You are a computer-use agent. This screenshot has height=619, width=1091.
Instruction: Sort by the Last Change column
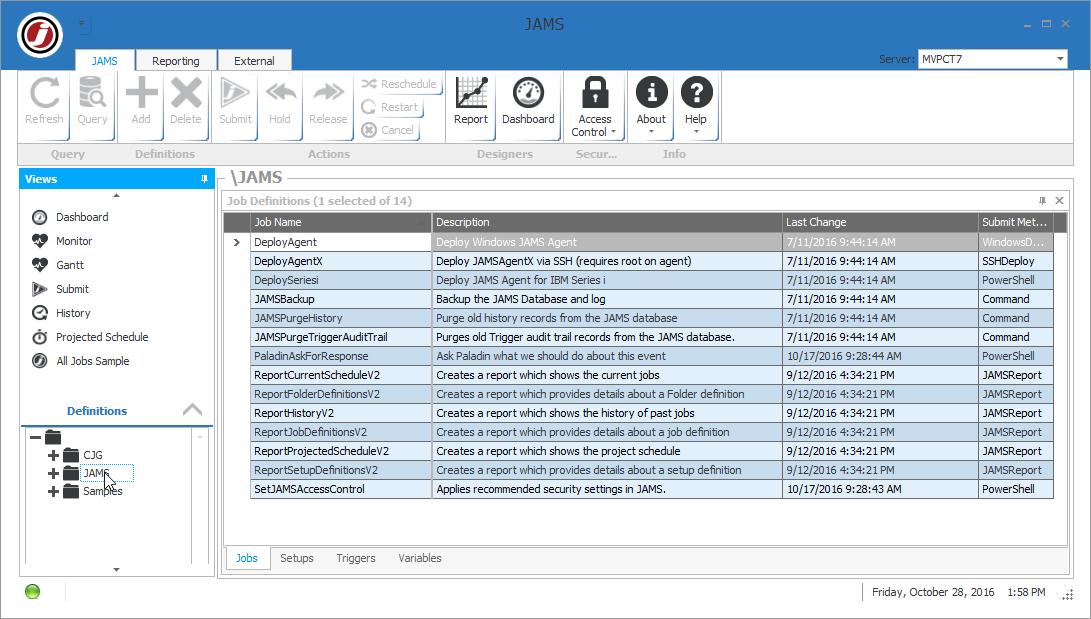pos(879,223)
